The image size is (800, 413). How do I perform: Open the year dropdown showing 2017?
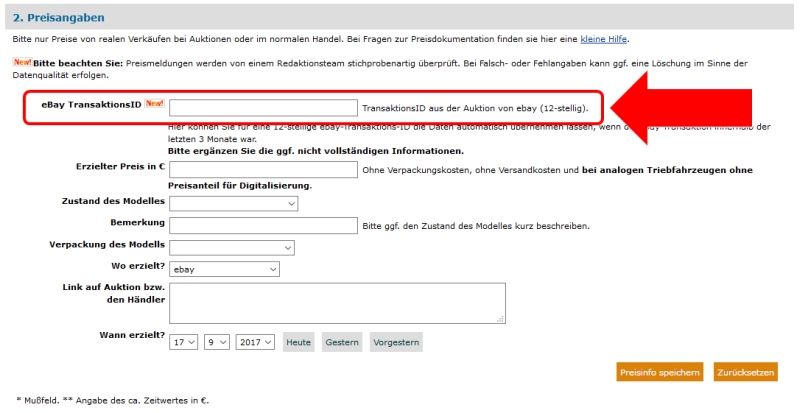(x=255, y=342)
